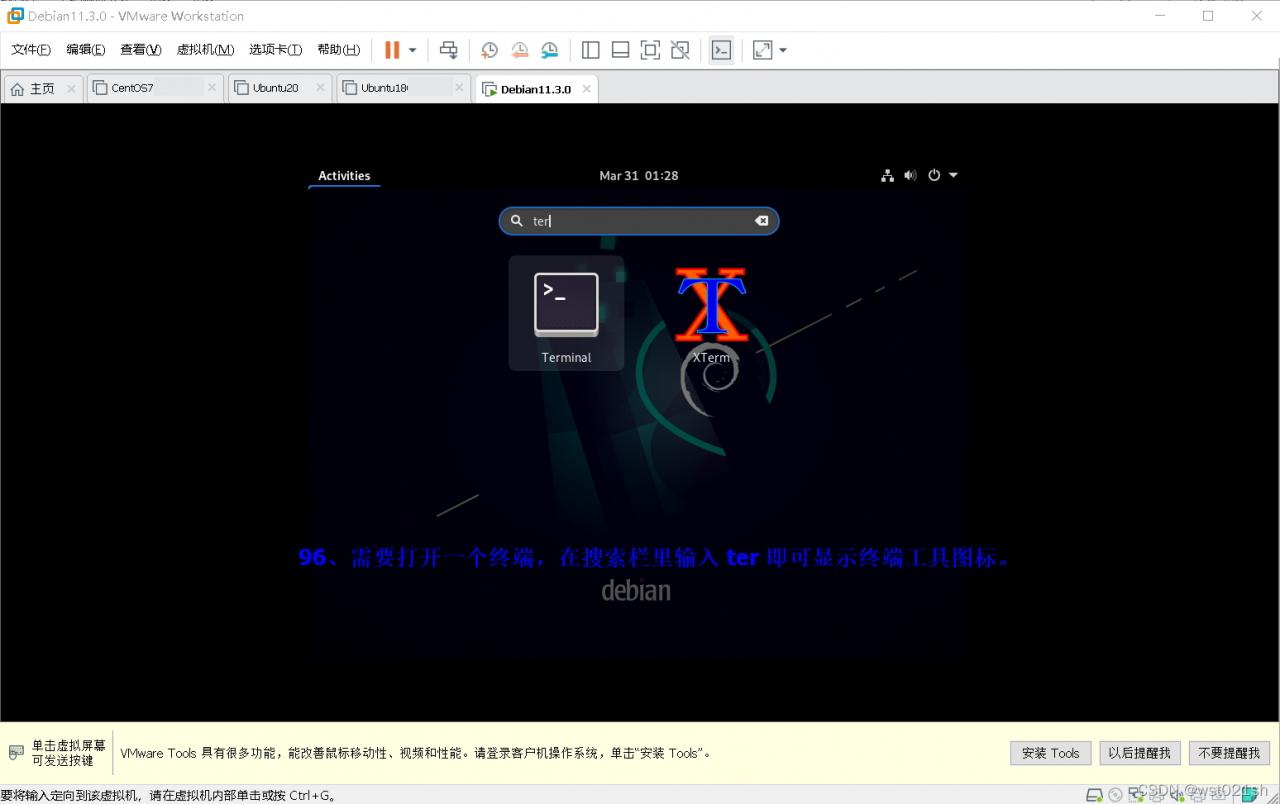Switch to the Ubuntu18 tab

pos(403,88)
